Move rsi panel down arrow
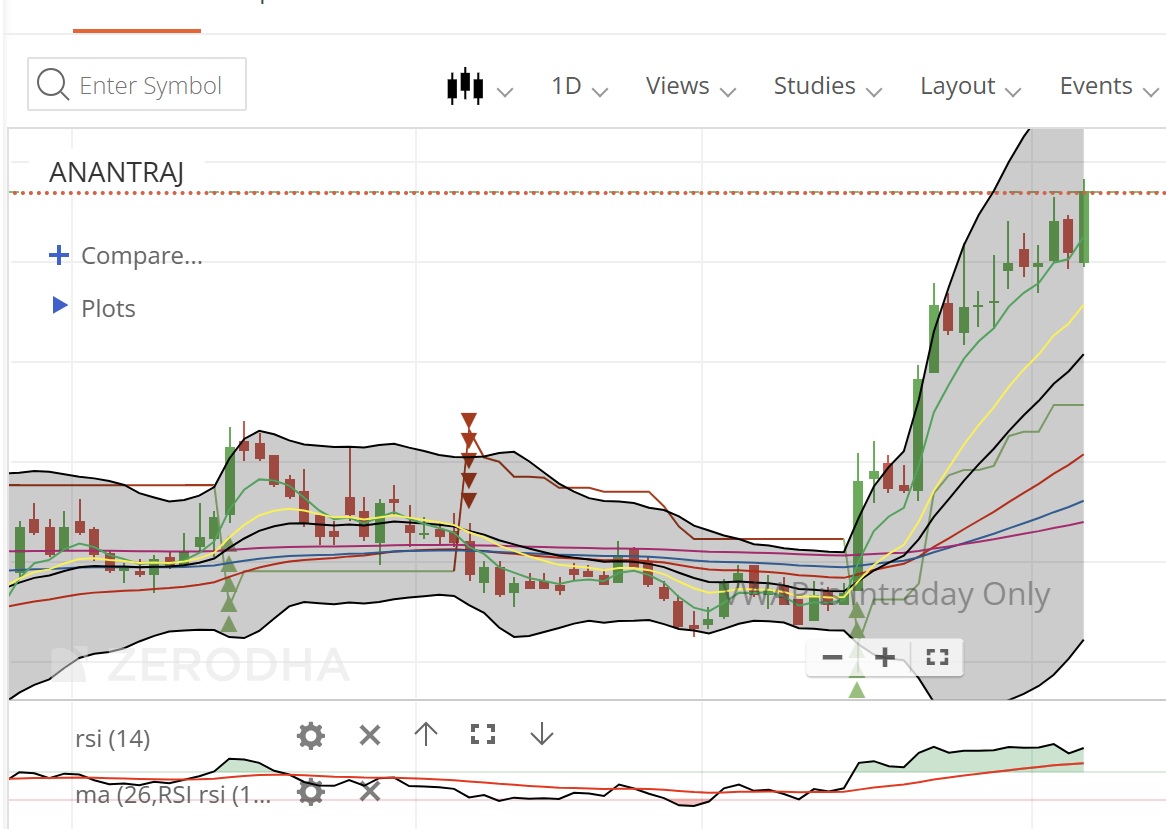 542,735
